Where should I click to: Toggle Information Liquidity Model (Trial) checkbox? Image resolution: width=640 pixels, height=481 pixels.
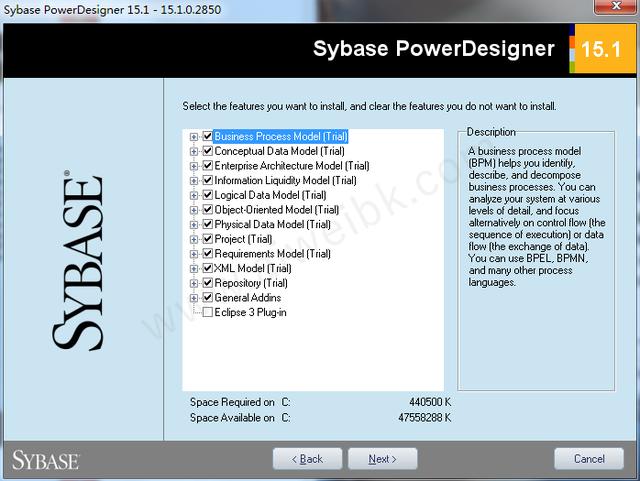(x=208, y=180)
